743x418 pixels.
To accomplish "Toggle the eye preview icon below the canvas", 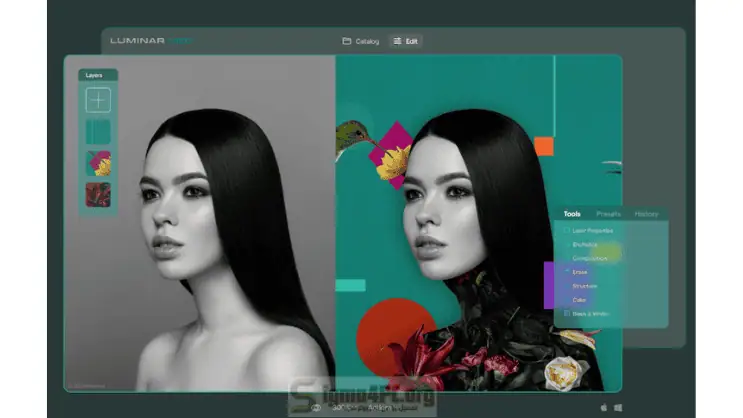I will (x=316, y=408).
